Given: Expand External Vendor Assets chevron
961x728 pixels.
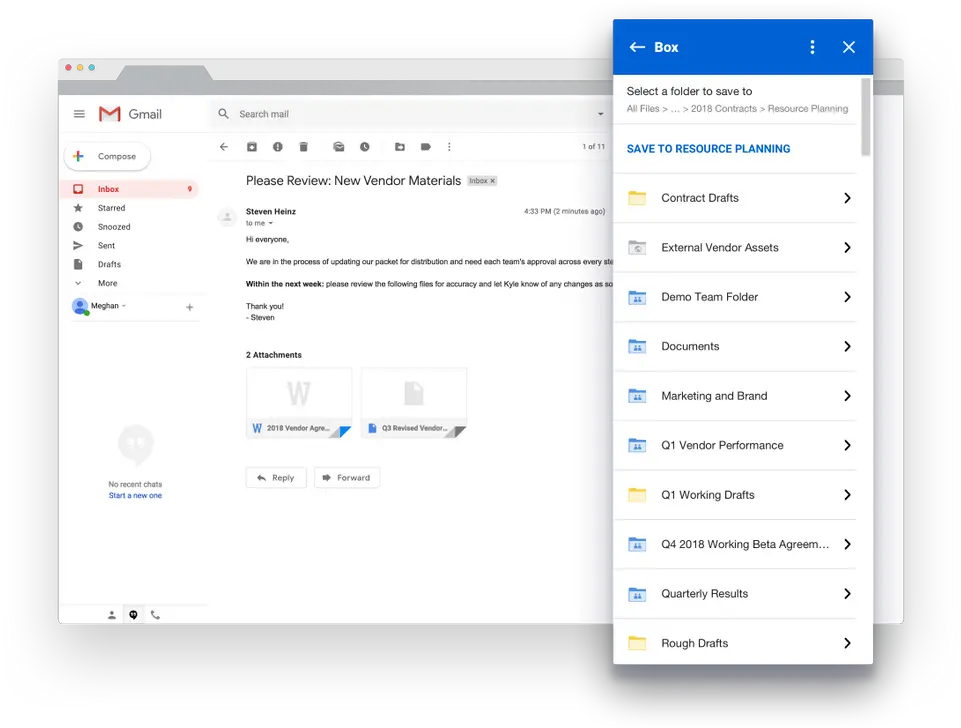Looking at the screenshot, I should pos(847,248).
